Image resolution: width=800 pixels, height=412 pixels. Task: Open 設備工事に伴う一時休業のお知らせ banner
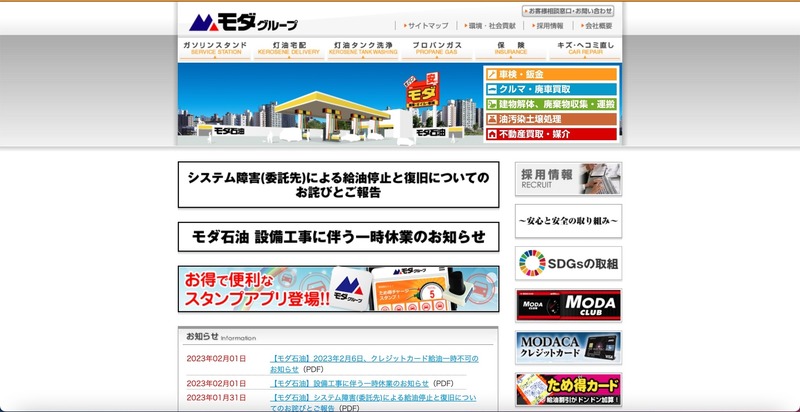tap(338, 237)
